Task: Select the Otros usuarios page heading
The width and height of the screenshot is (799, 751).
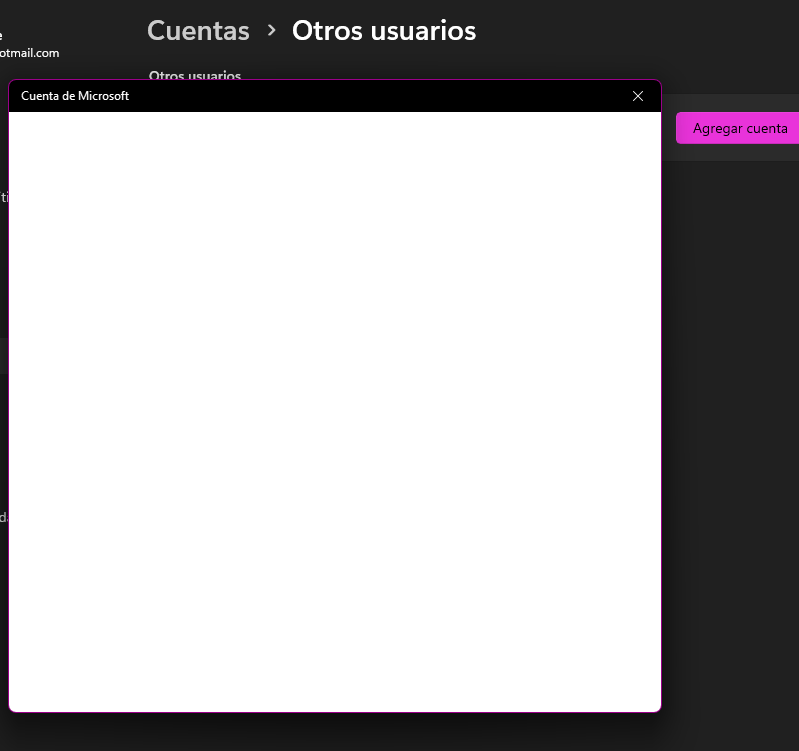Action: 384,31
